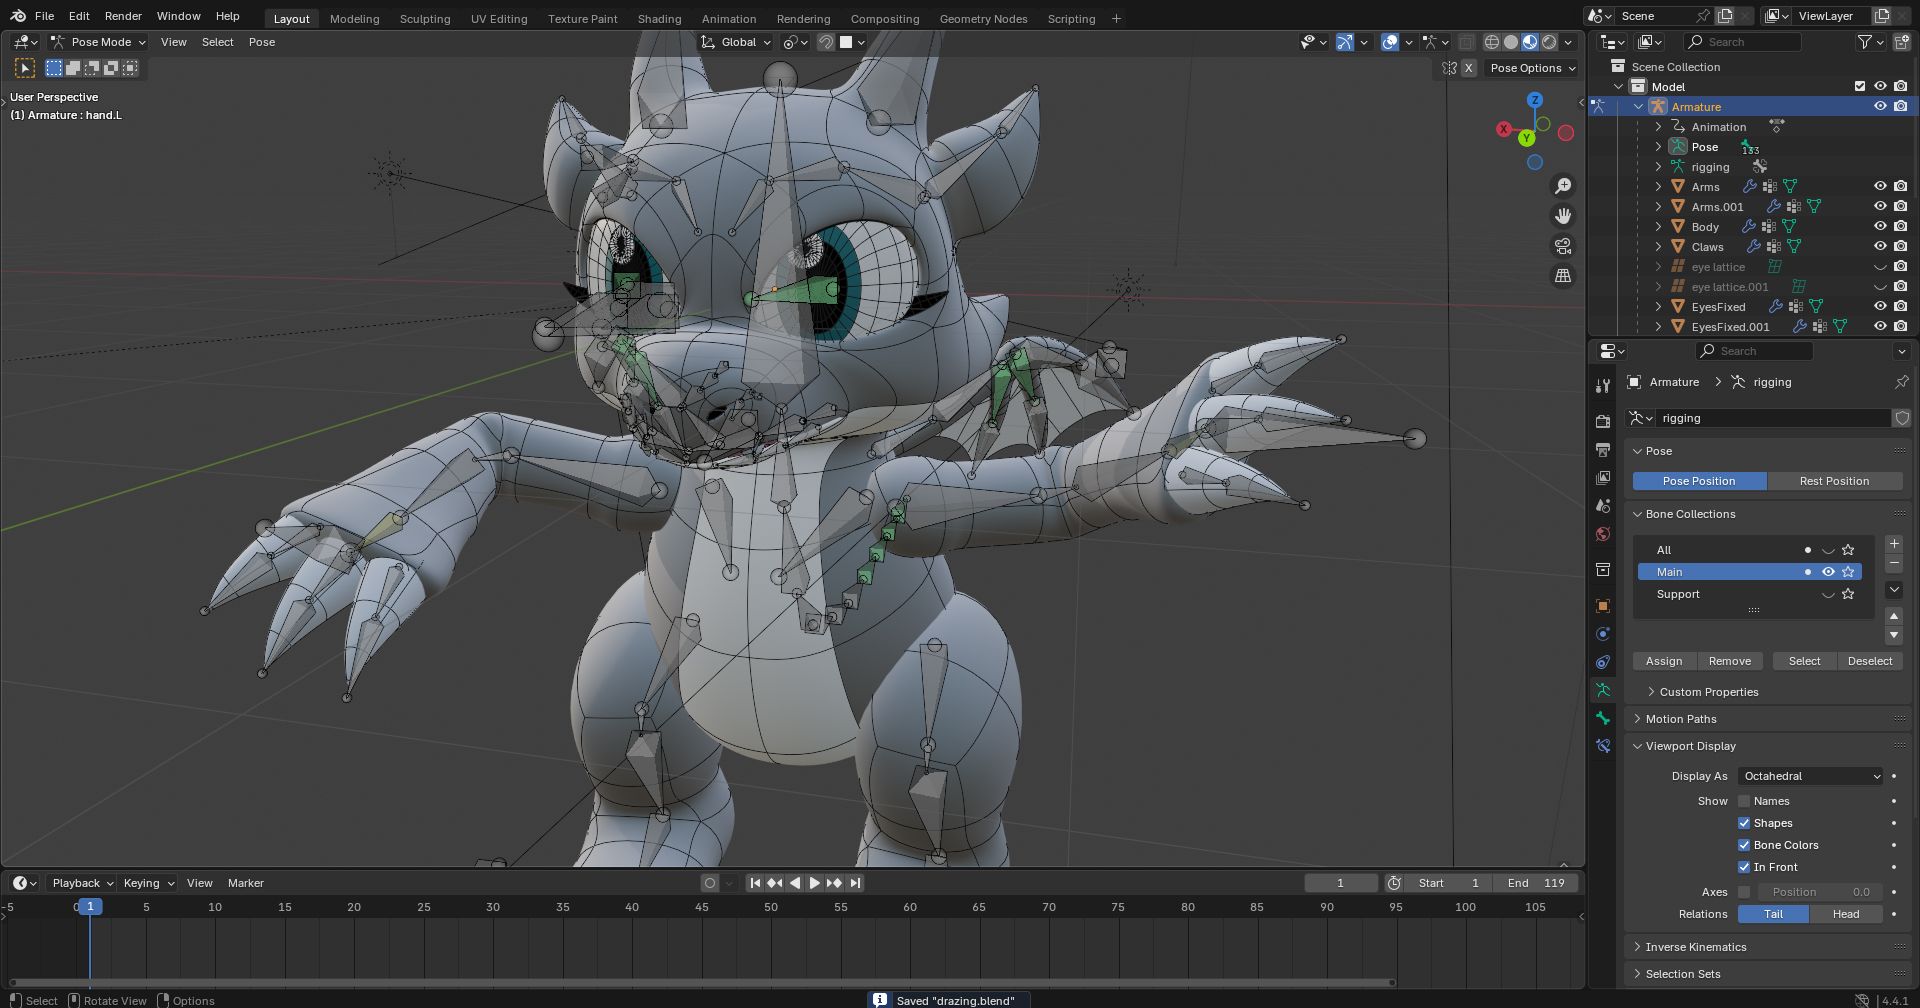The height and width of the screenshot is (1008, 1920).
Task: Toggle fake user shield for rigging
Action: coord(1902,418)
